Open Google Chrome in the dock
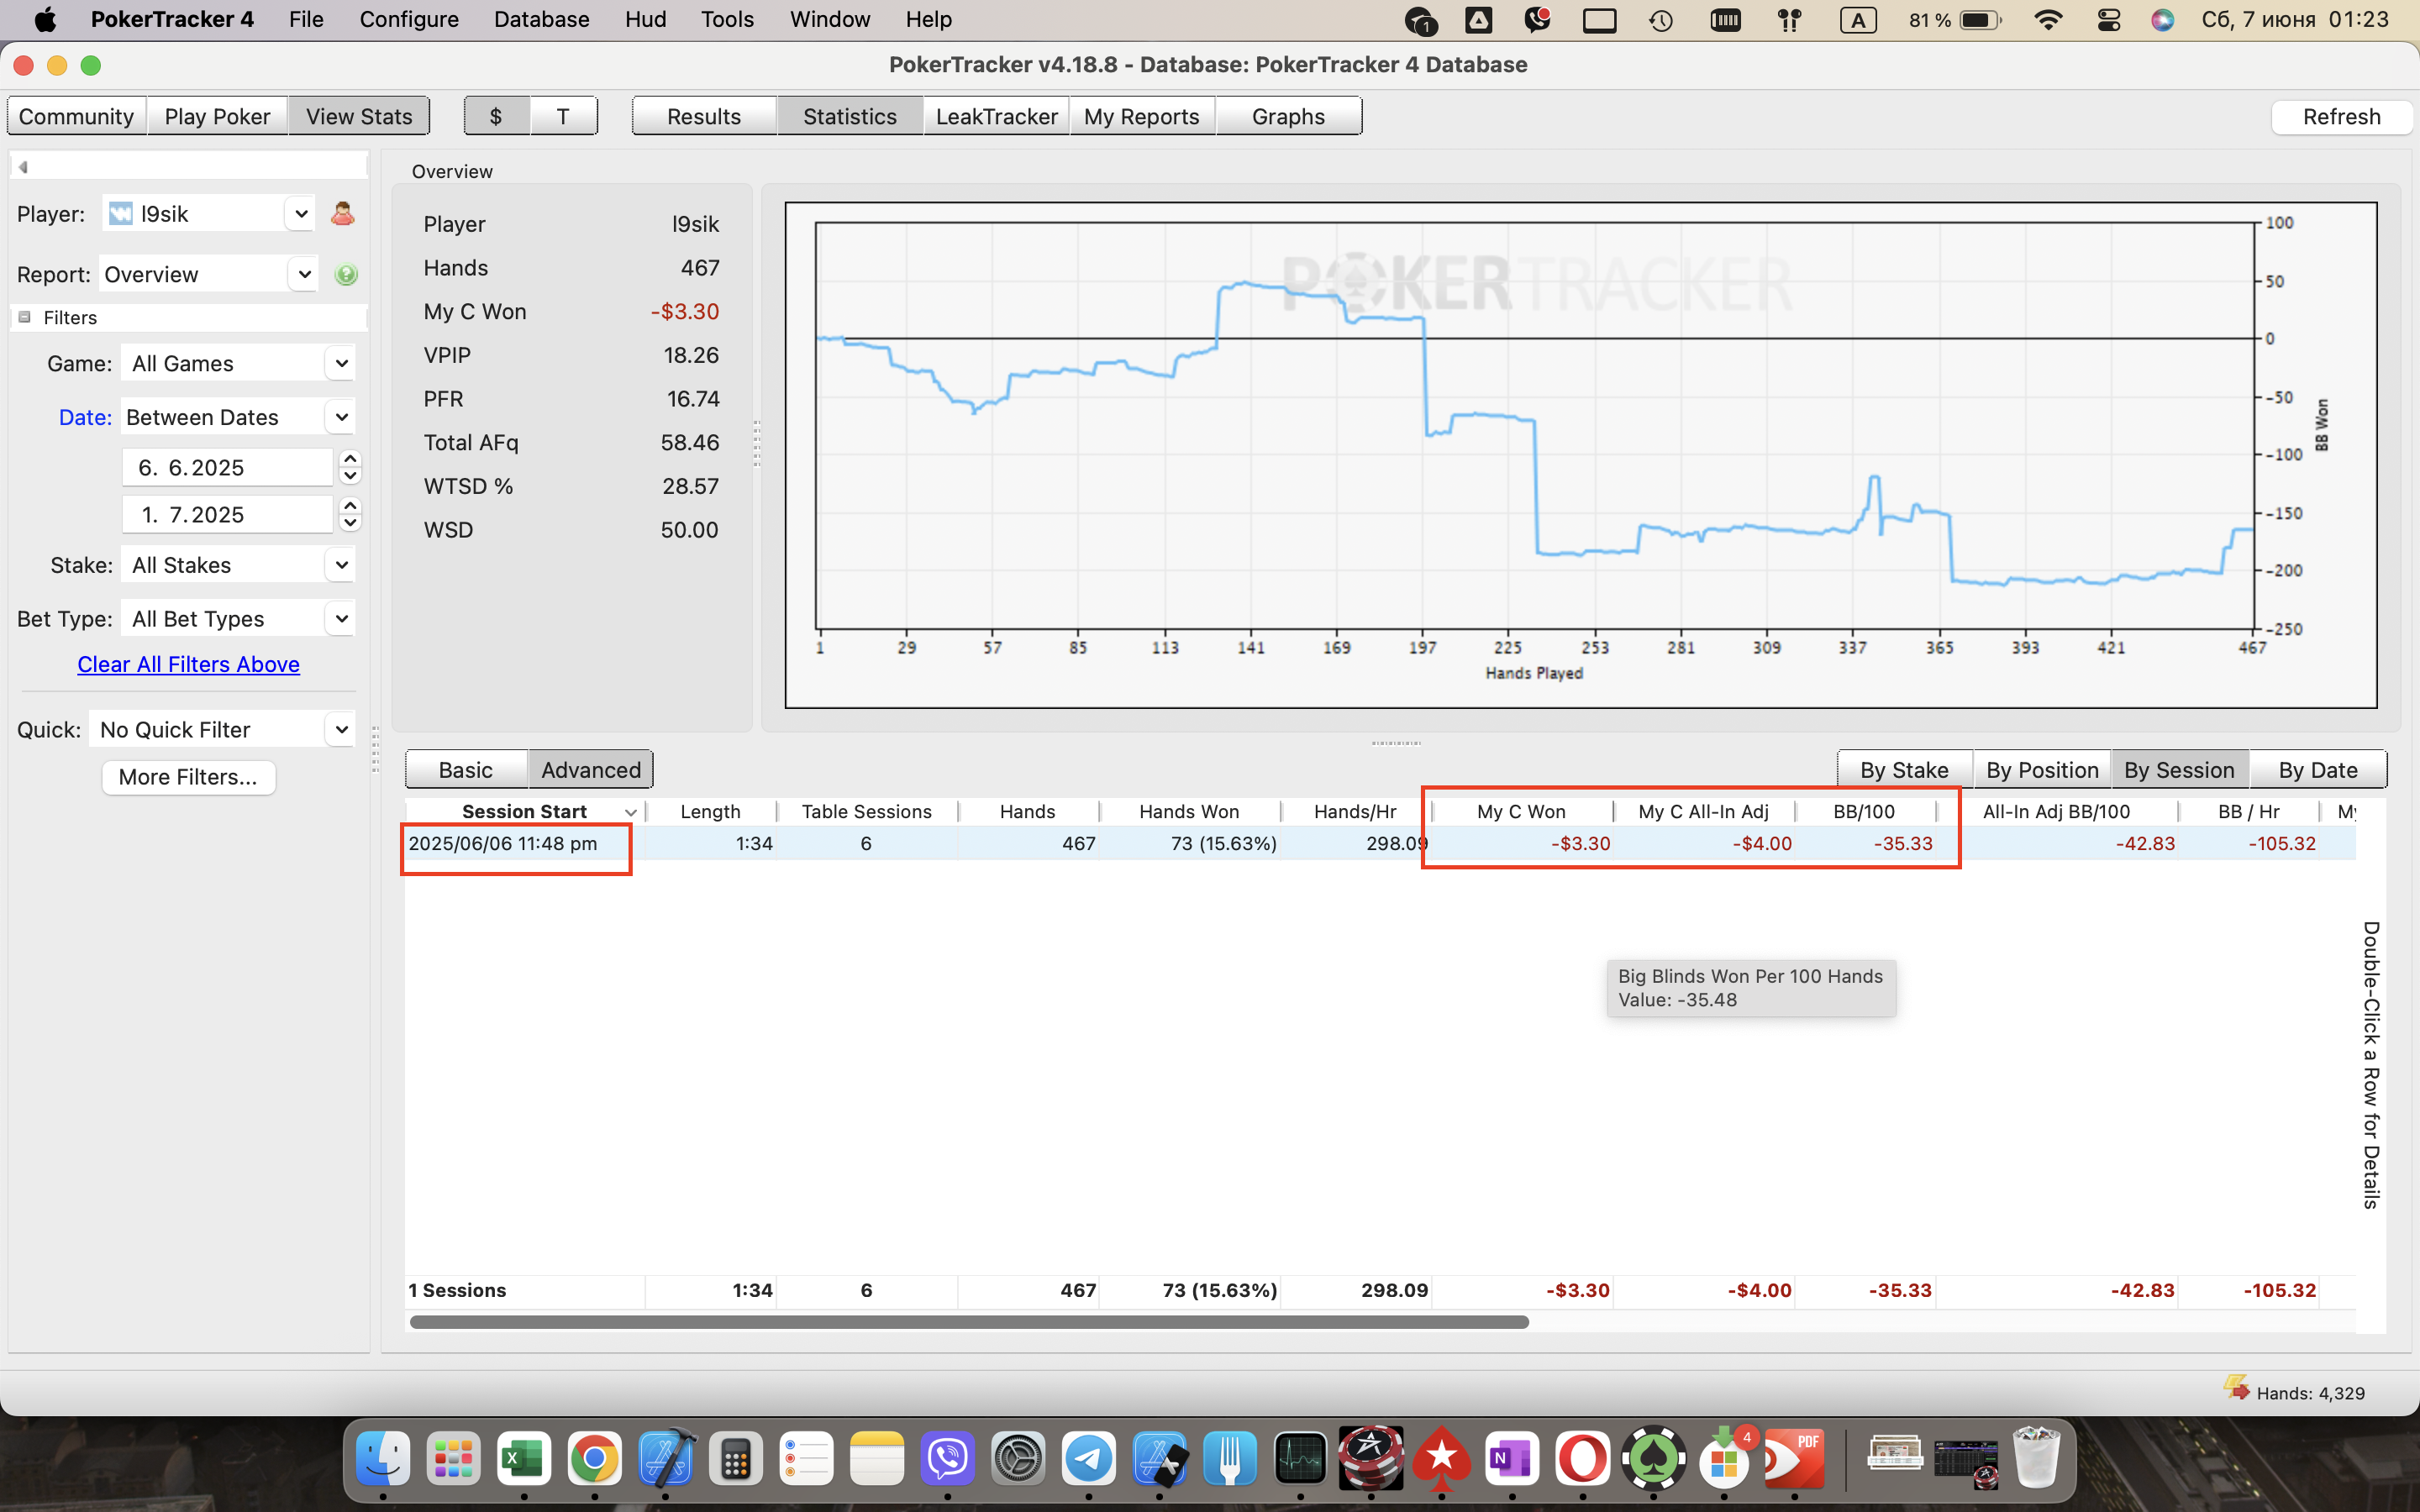Image resolution: width=2420 pixels, height=1512 pixels. [594, 1457]
